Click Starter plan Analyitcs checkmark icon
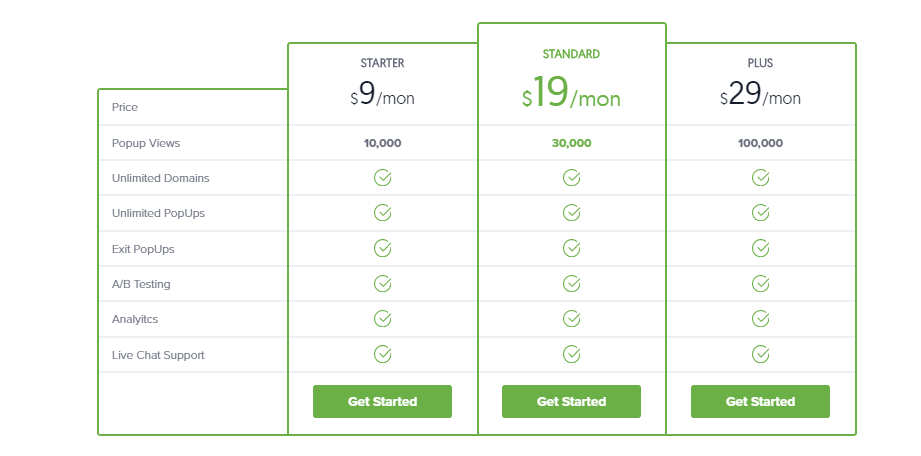 click(x=382, y=319)
